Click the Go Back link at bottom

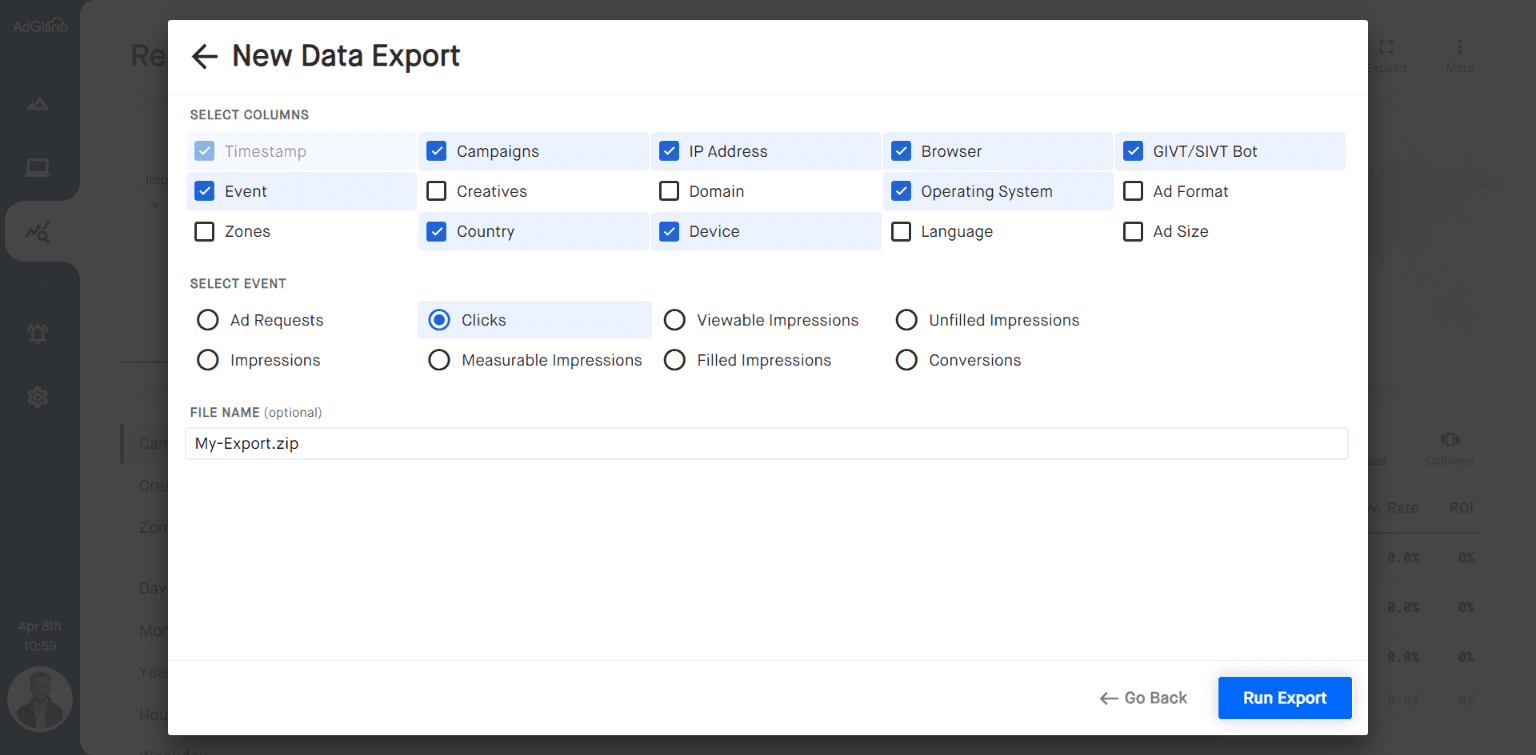pyautogui.click(x=1142, y=697)
